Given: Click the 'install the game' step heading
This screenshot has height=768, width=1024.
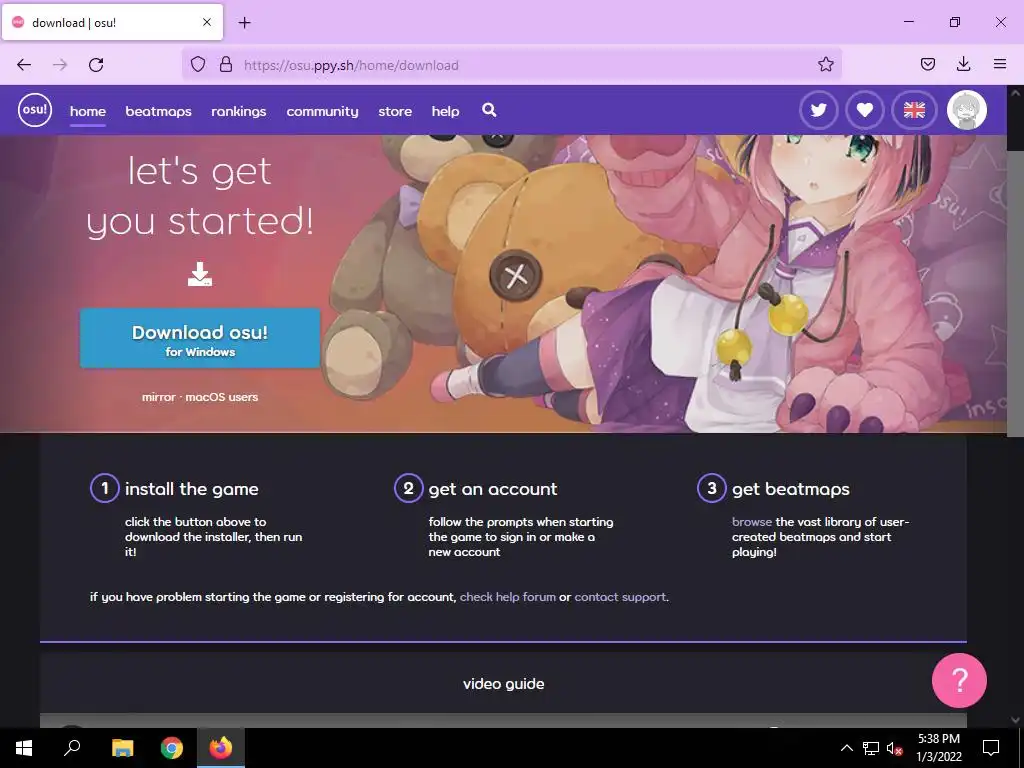Looking at the screenshot, I should [x=191, y=489].
